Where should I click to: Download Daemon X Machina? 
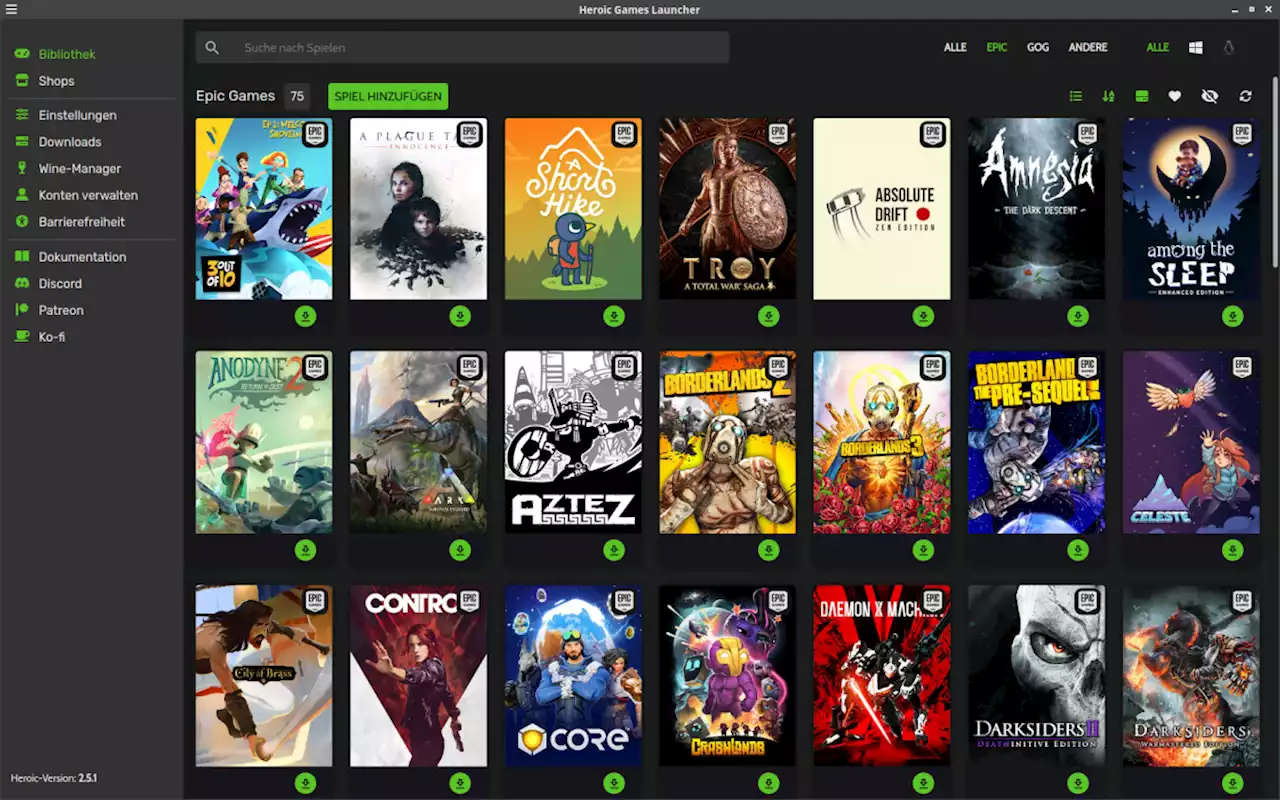pyautogui.click(x=923, y=783)
